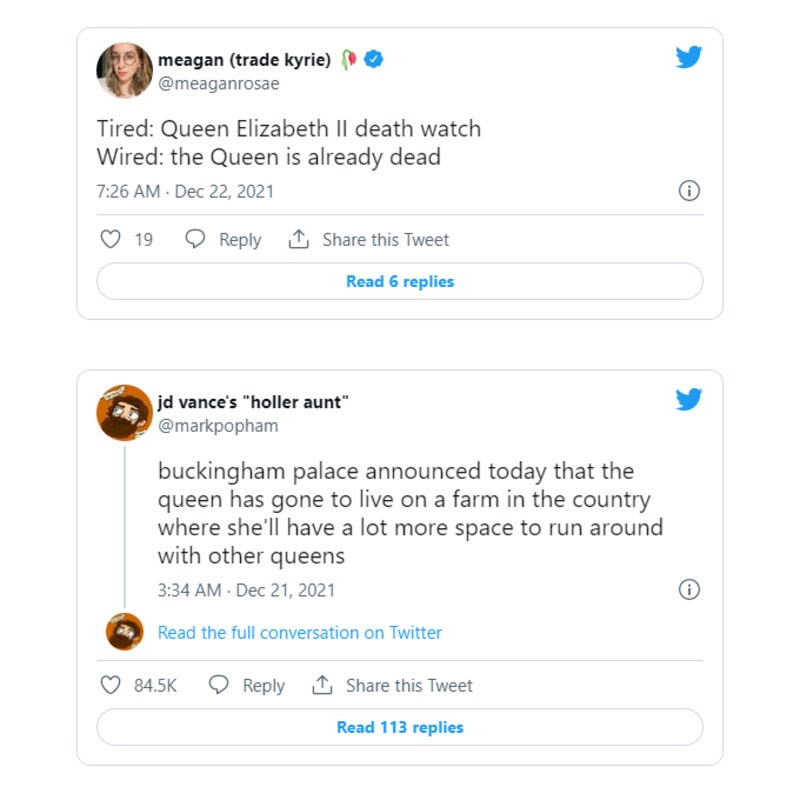Click small avatar beside full conversation link

[124, 632]
